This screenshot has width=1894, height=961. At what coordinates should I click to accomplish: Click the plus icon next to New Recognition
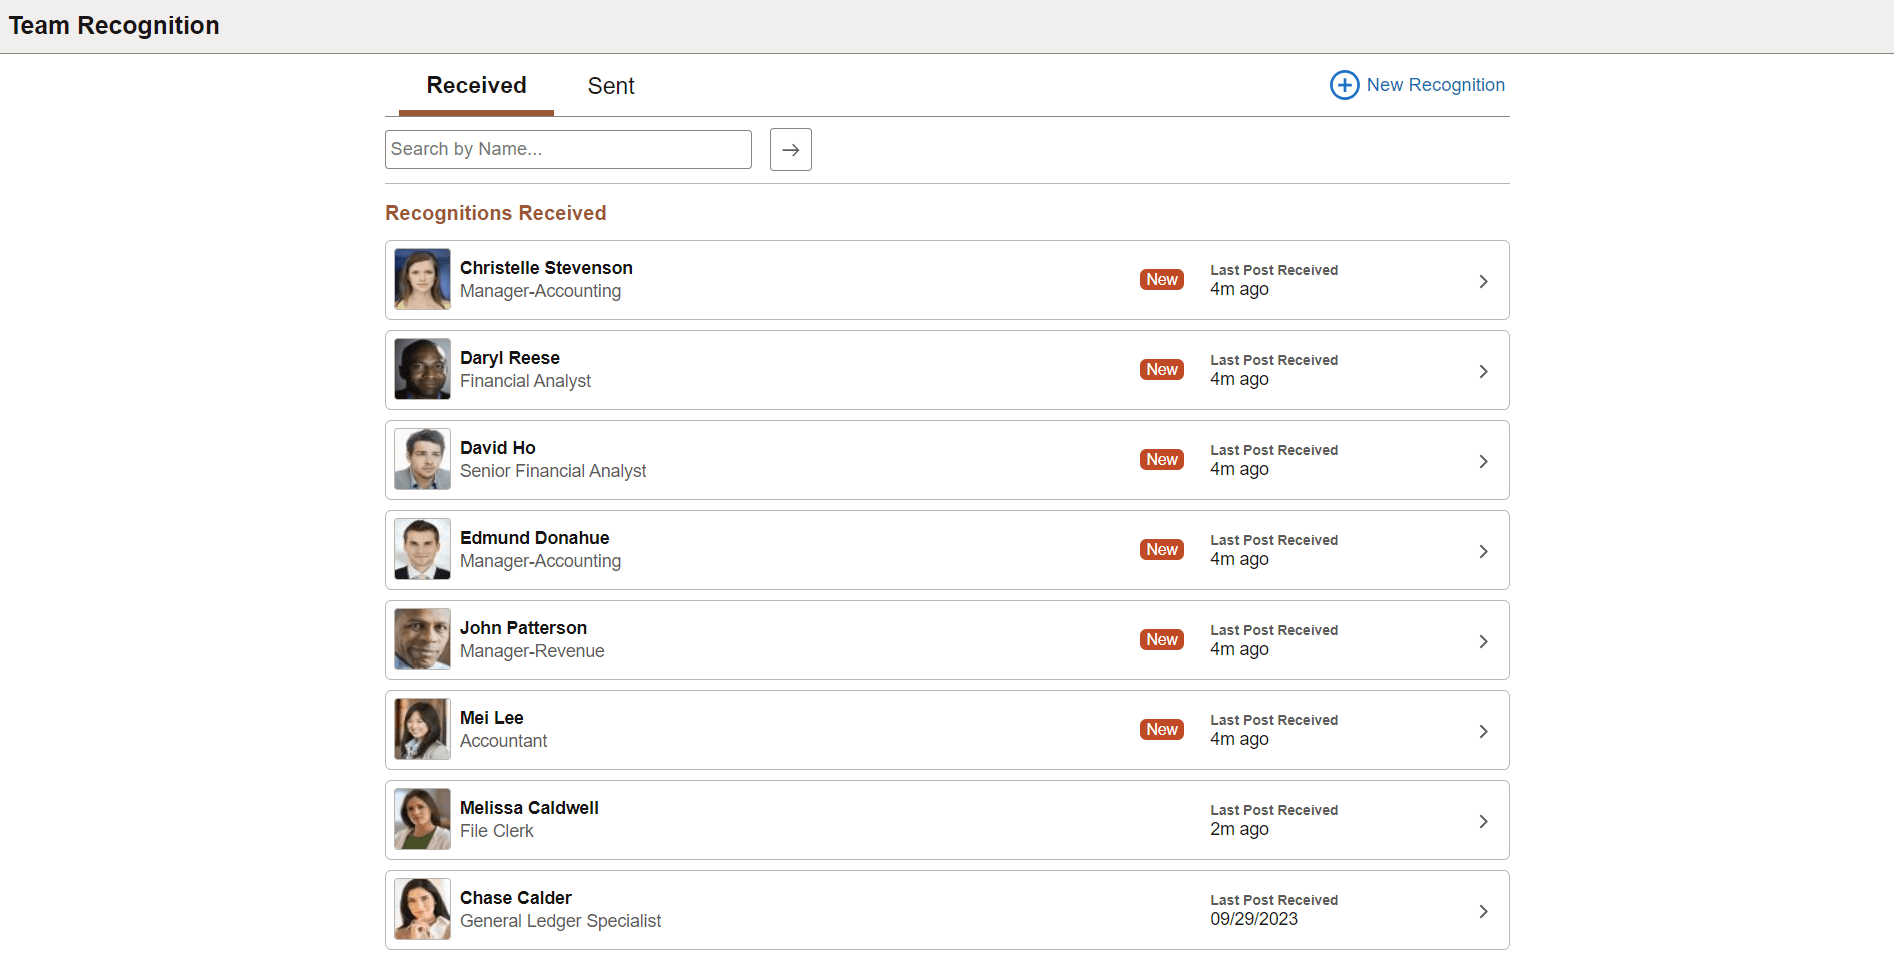click(1344, 85)
